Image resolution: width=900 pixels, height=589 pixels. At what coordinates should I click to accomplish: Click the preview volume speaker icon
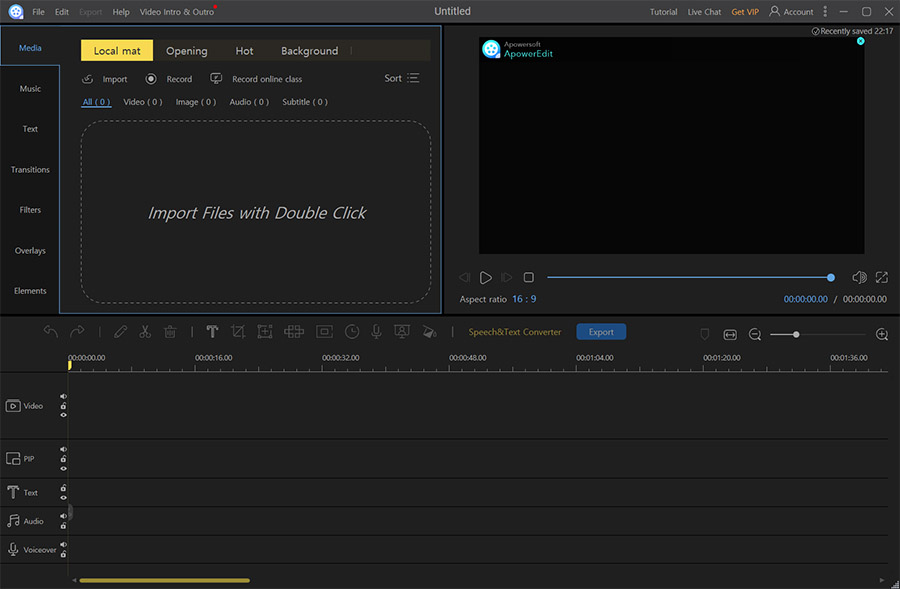[859, 277]
